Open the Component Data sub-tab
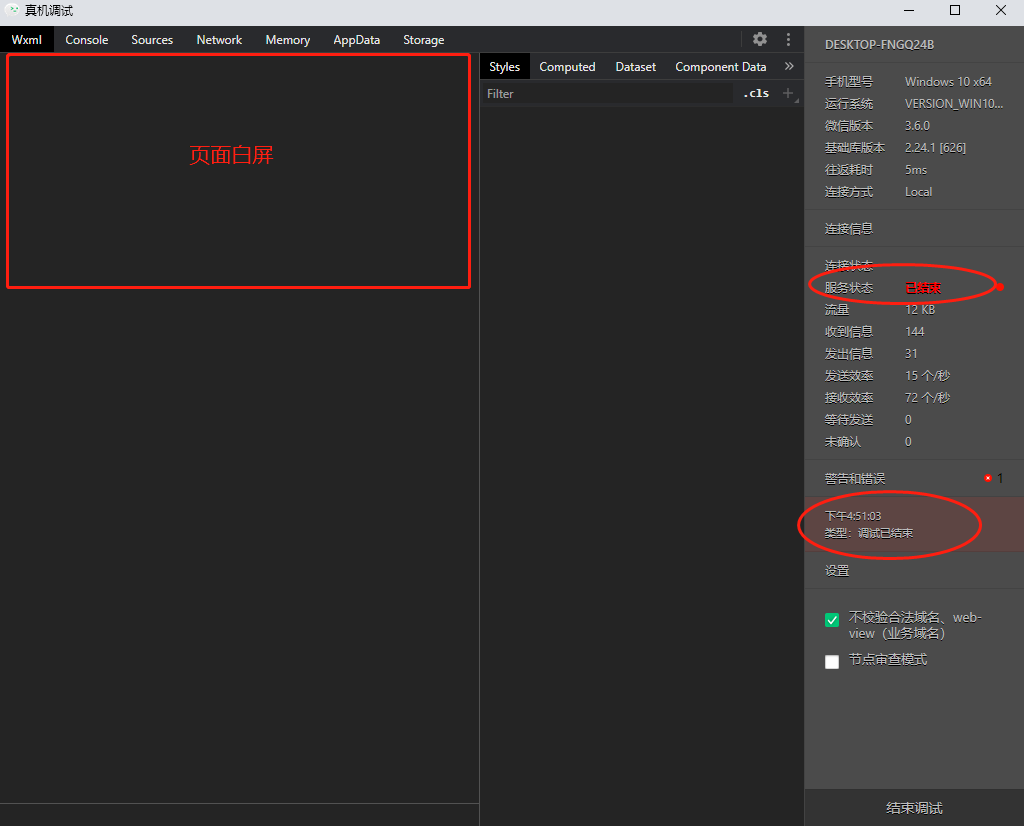Image resolution: width=1024 pixels, height=826 pixels. (x=721, y=67)
